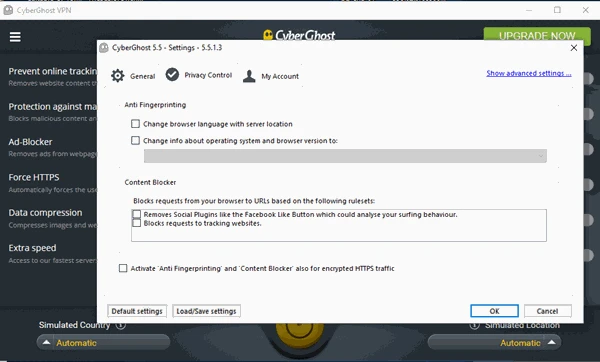
Task: Click the Simulated Location info icon
Action: coord(474,325)
